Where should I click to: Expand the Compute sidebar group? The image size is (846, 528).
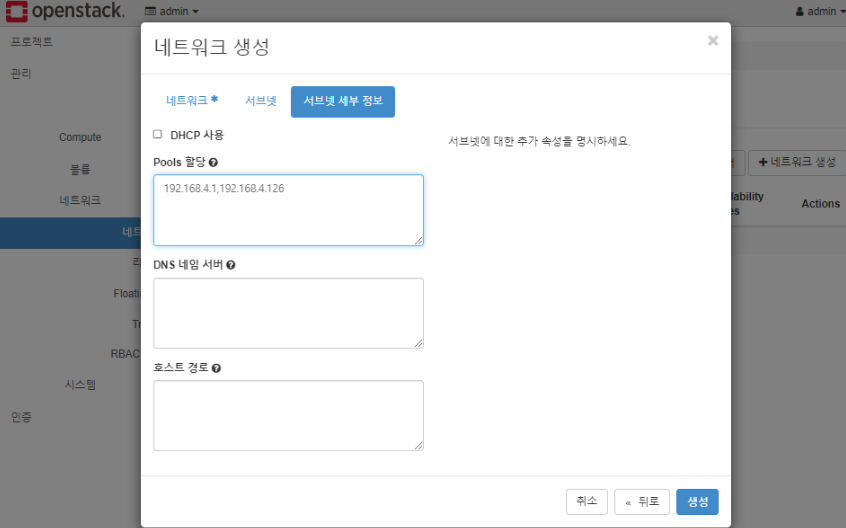click(x=80, y=137)
